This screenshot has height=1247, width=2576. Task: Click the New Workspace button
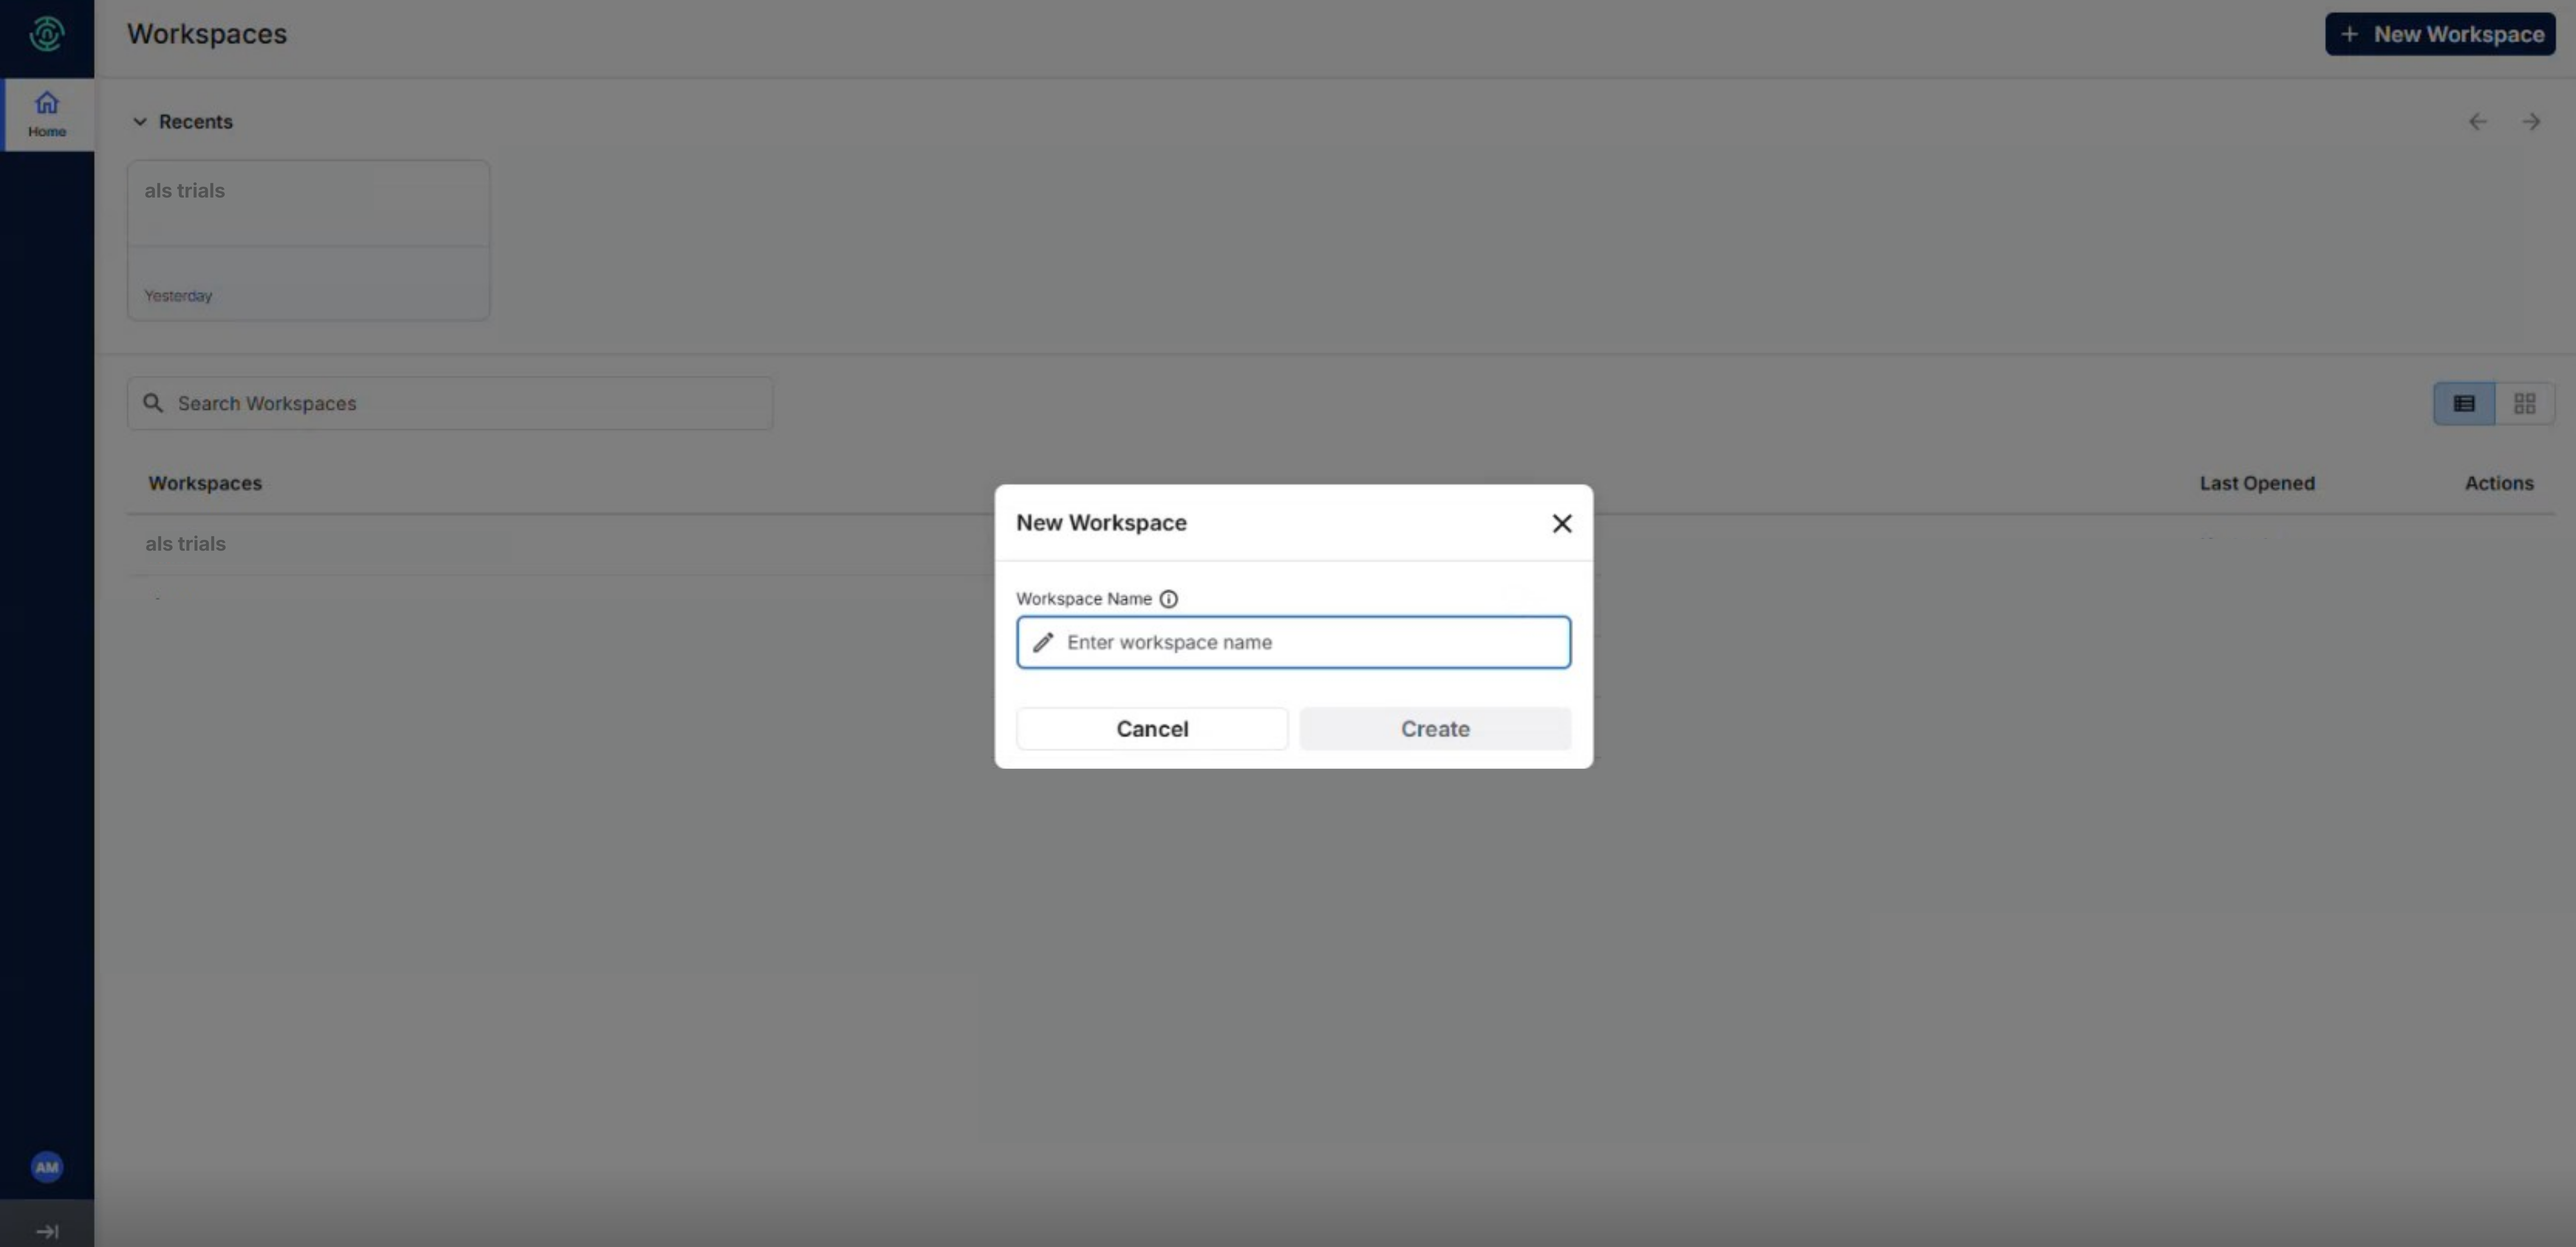coord(2440,34)
